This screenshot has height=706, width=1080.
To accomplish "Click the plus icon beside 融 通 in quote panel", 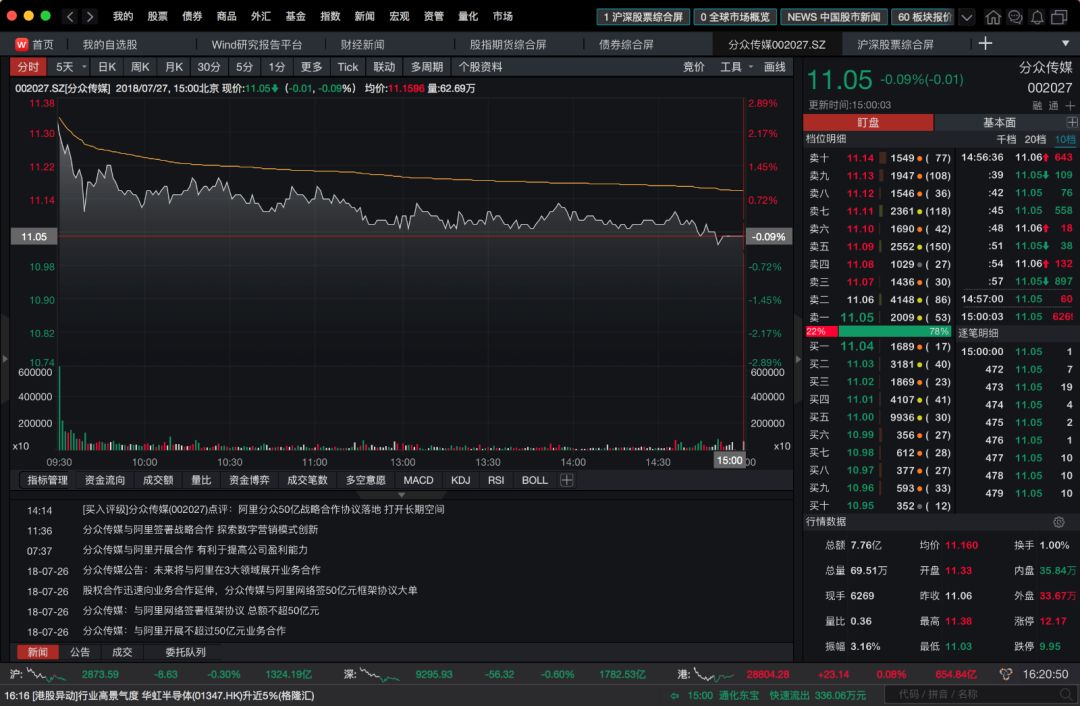I will click(1070, 104).
